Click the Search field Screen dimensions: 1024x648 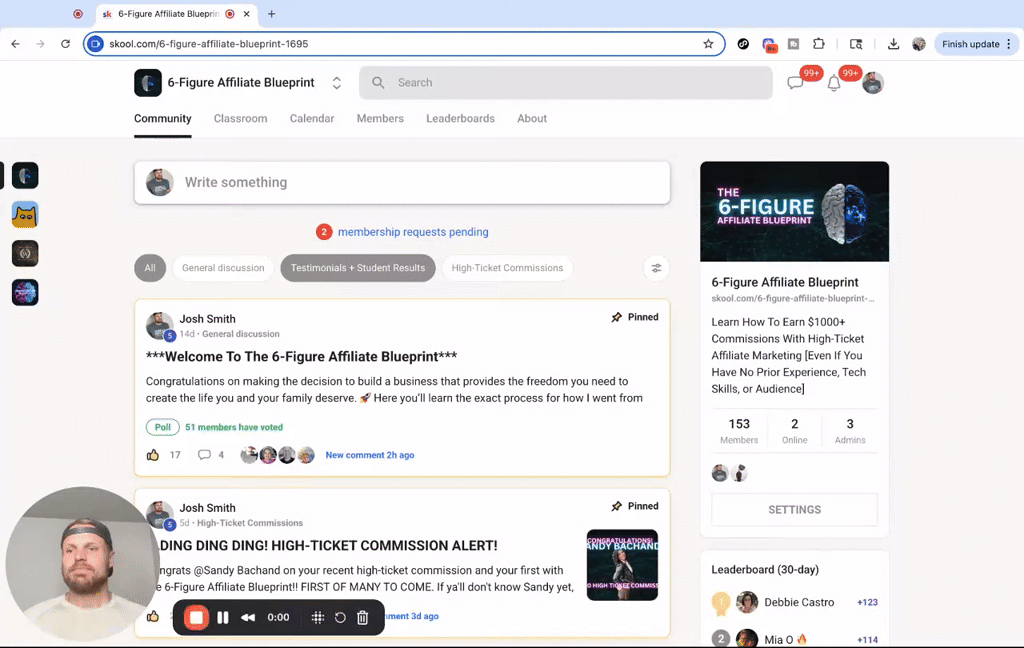(x=566, y=83)
